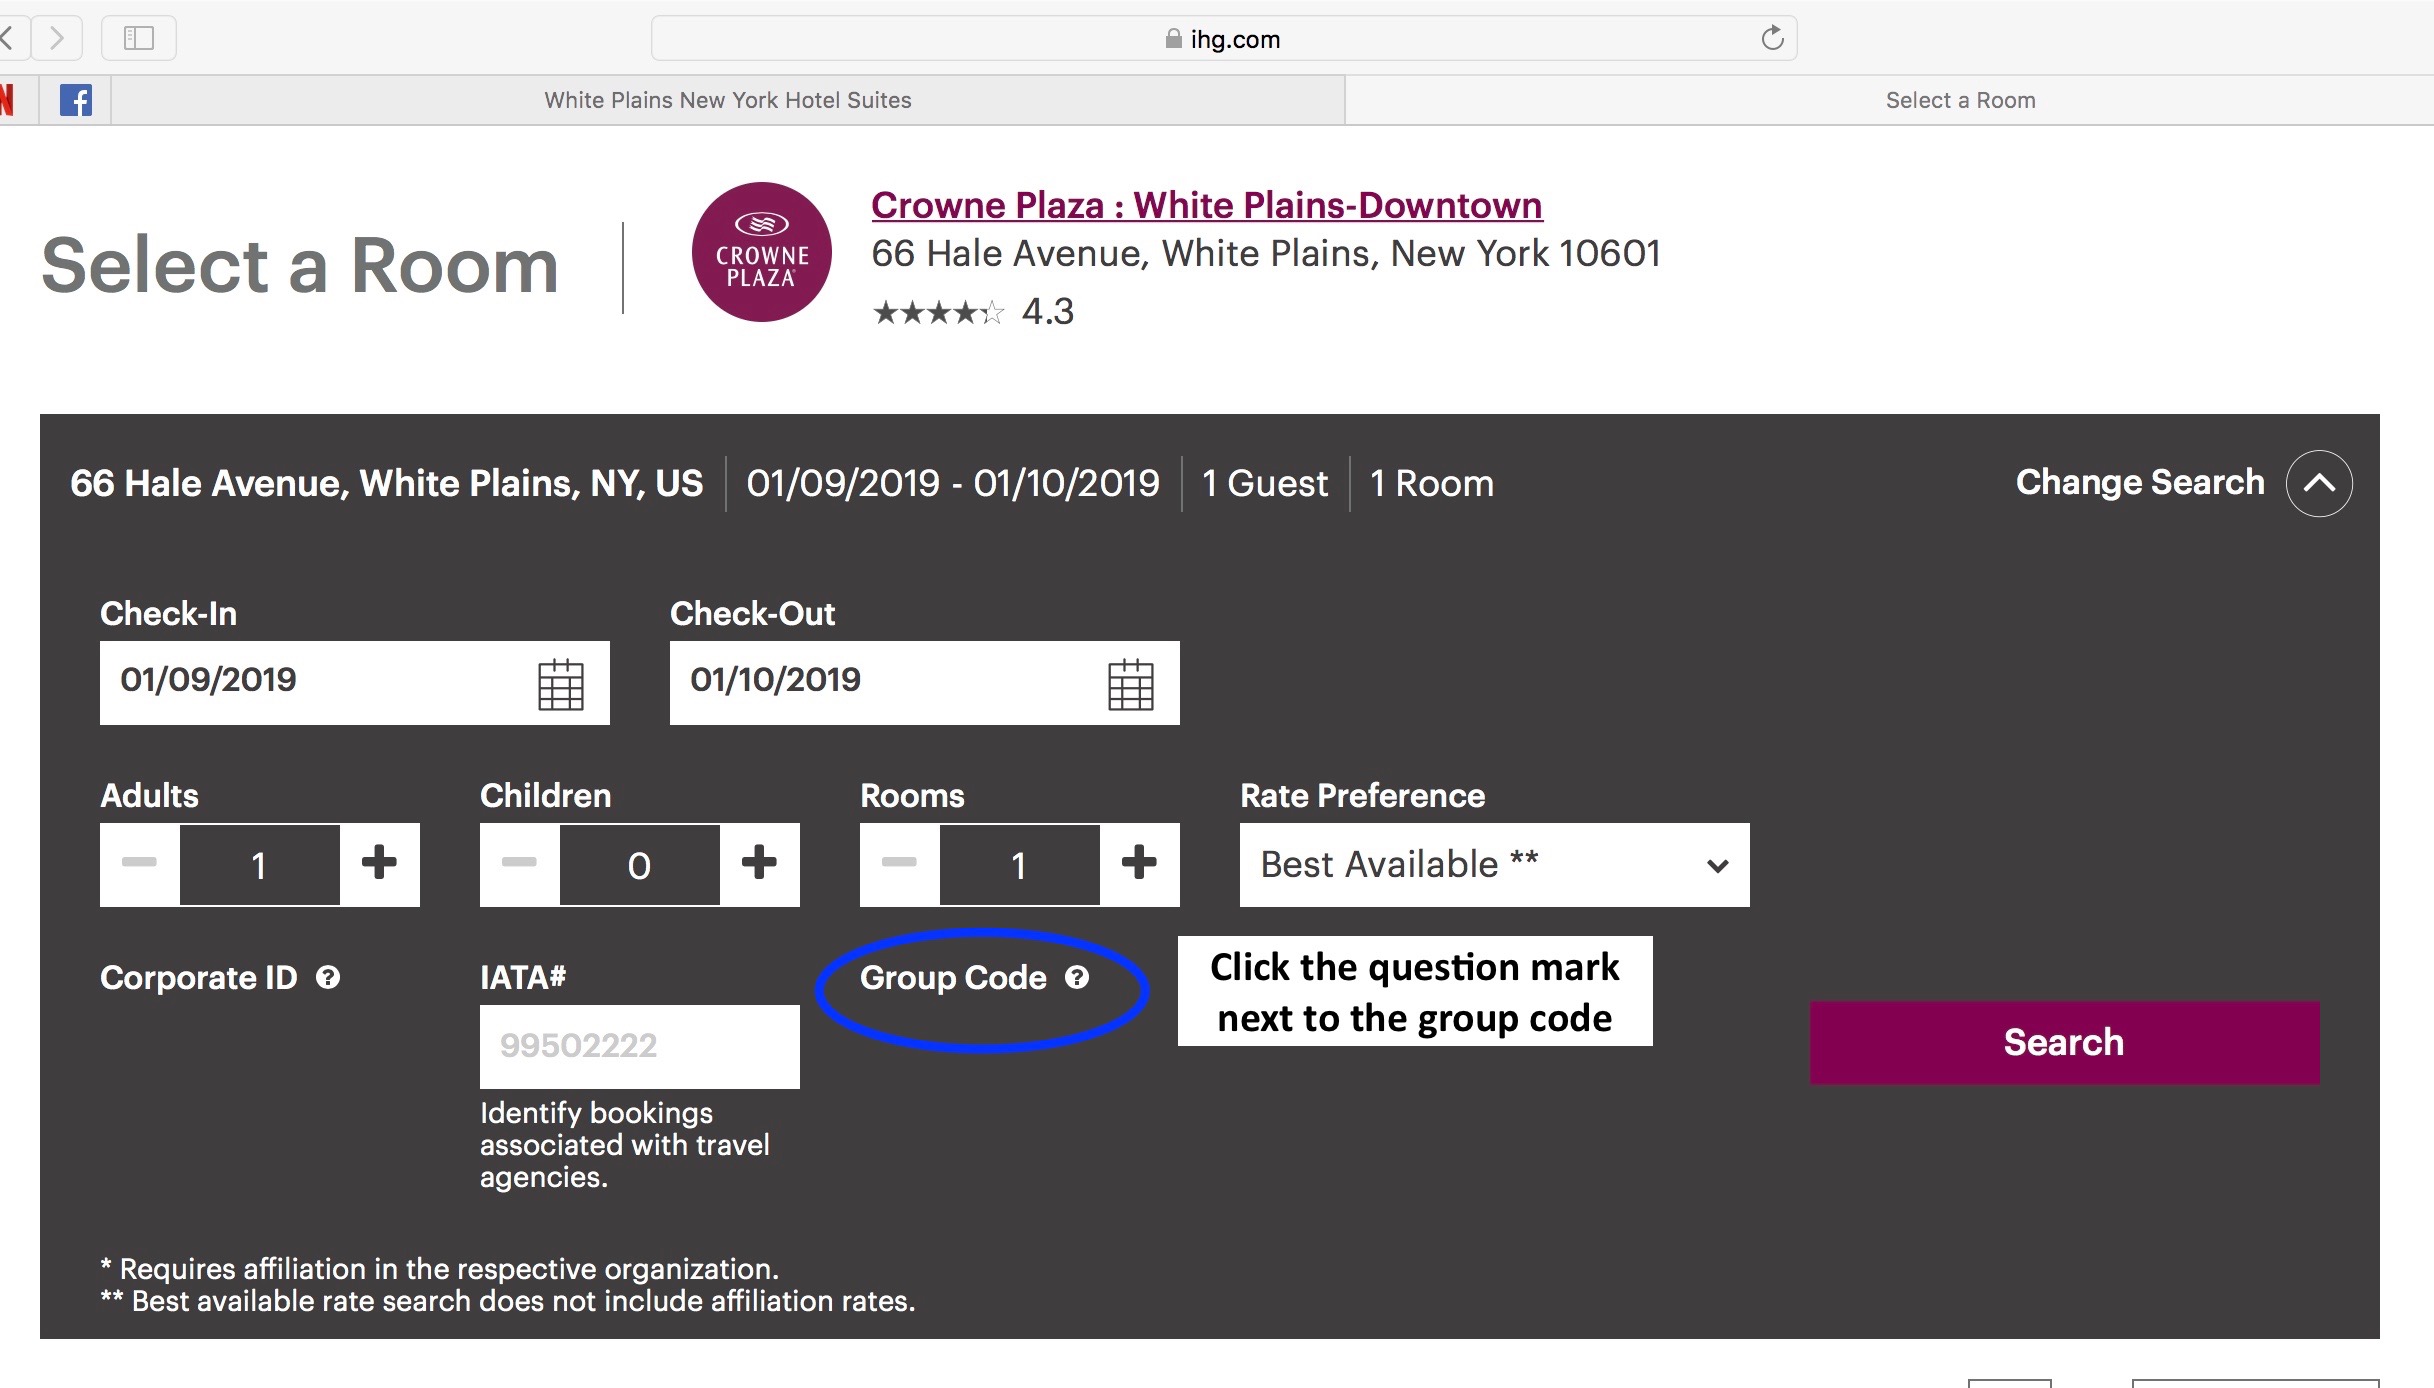Click the Check-In date field
Image resolution: width=2434 pixels, height=1388 pixels.
tap(355, 683)
